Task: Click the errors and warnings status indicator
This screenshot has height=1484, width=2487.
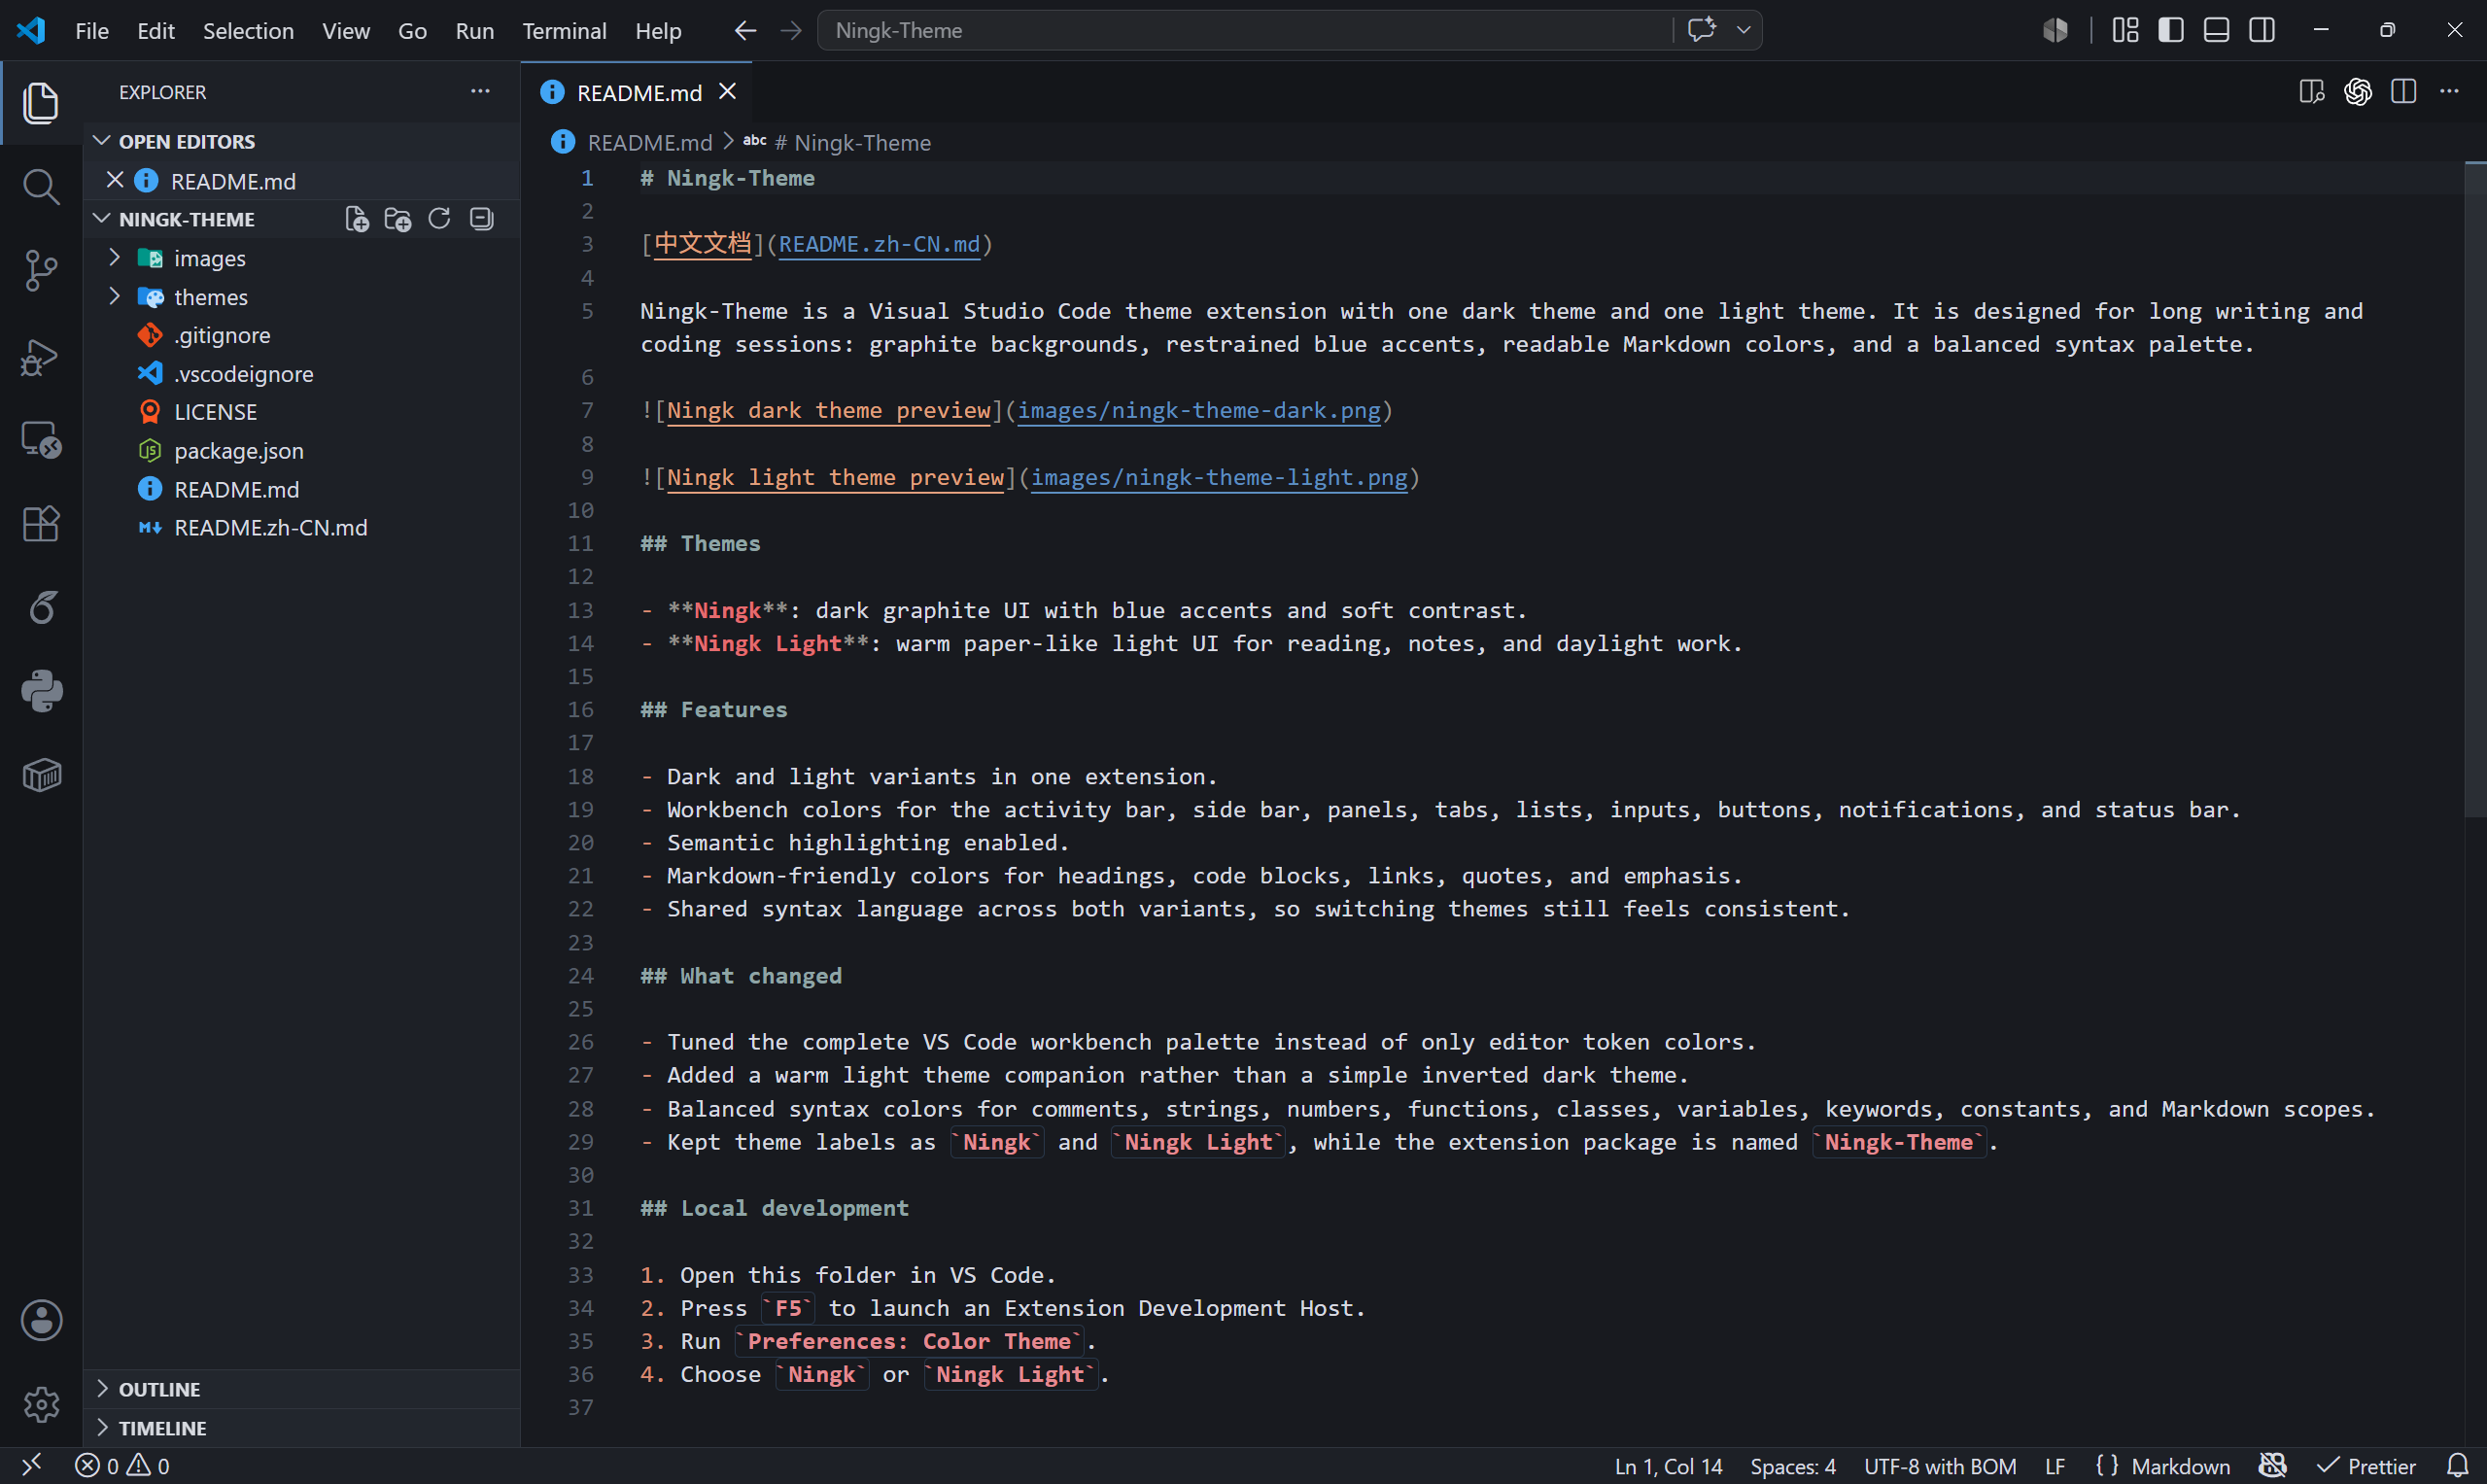Action: coord(122,1466)
